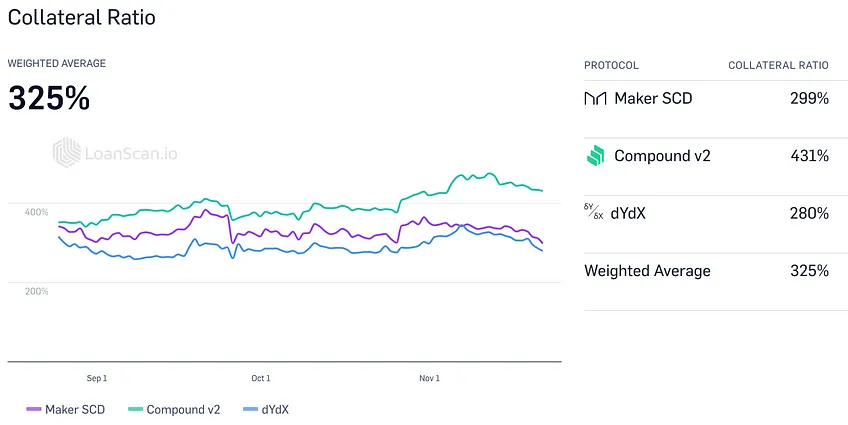Click the blue dYdX legend swatch
The height and width of the screenshot is (425, 848).
(x=250, y=410)
